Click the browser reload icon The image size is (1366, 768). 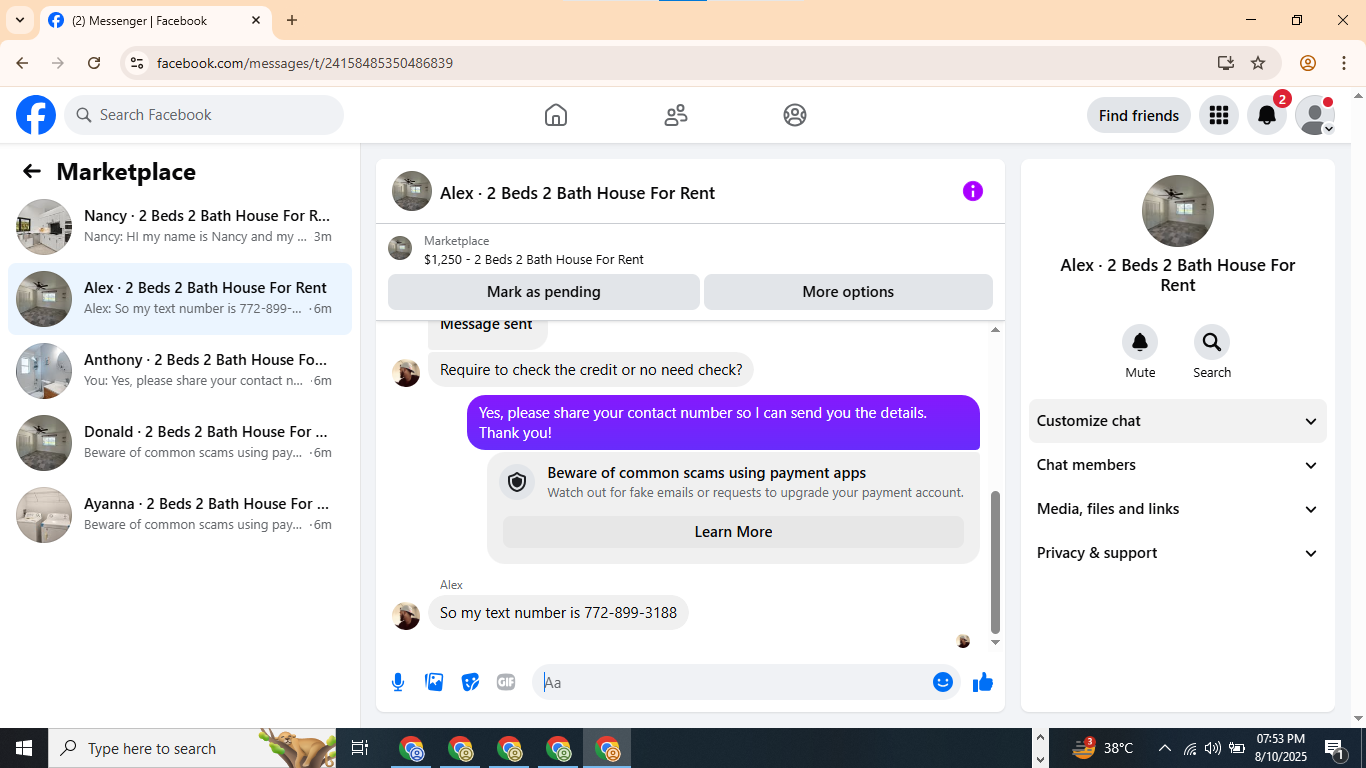94,63
